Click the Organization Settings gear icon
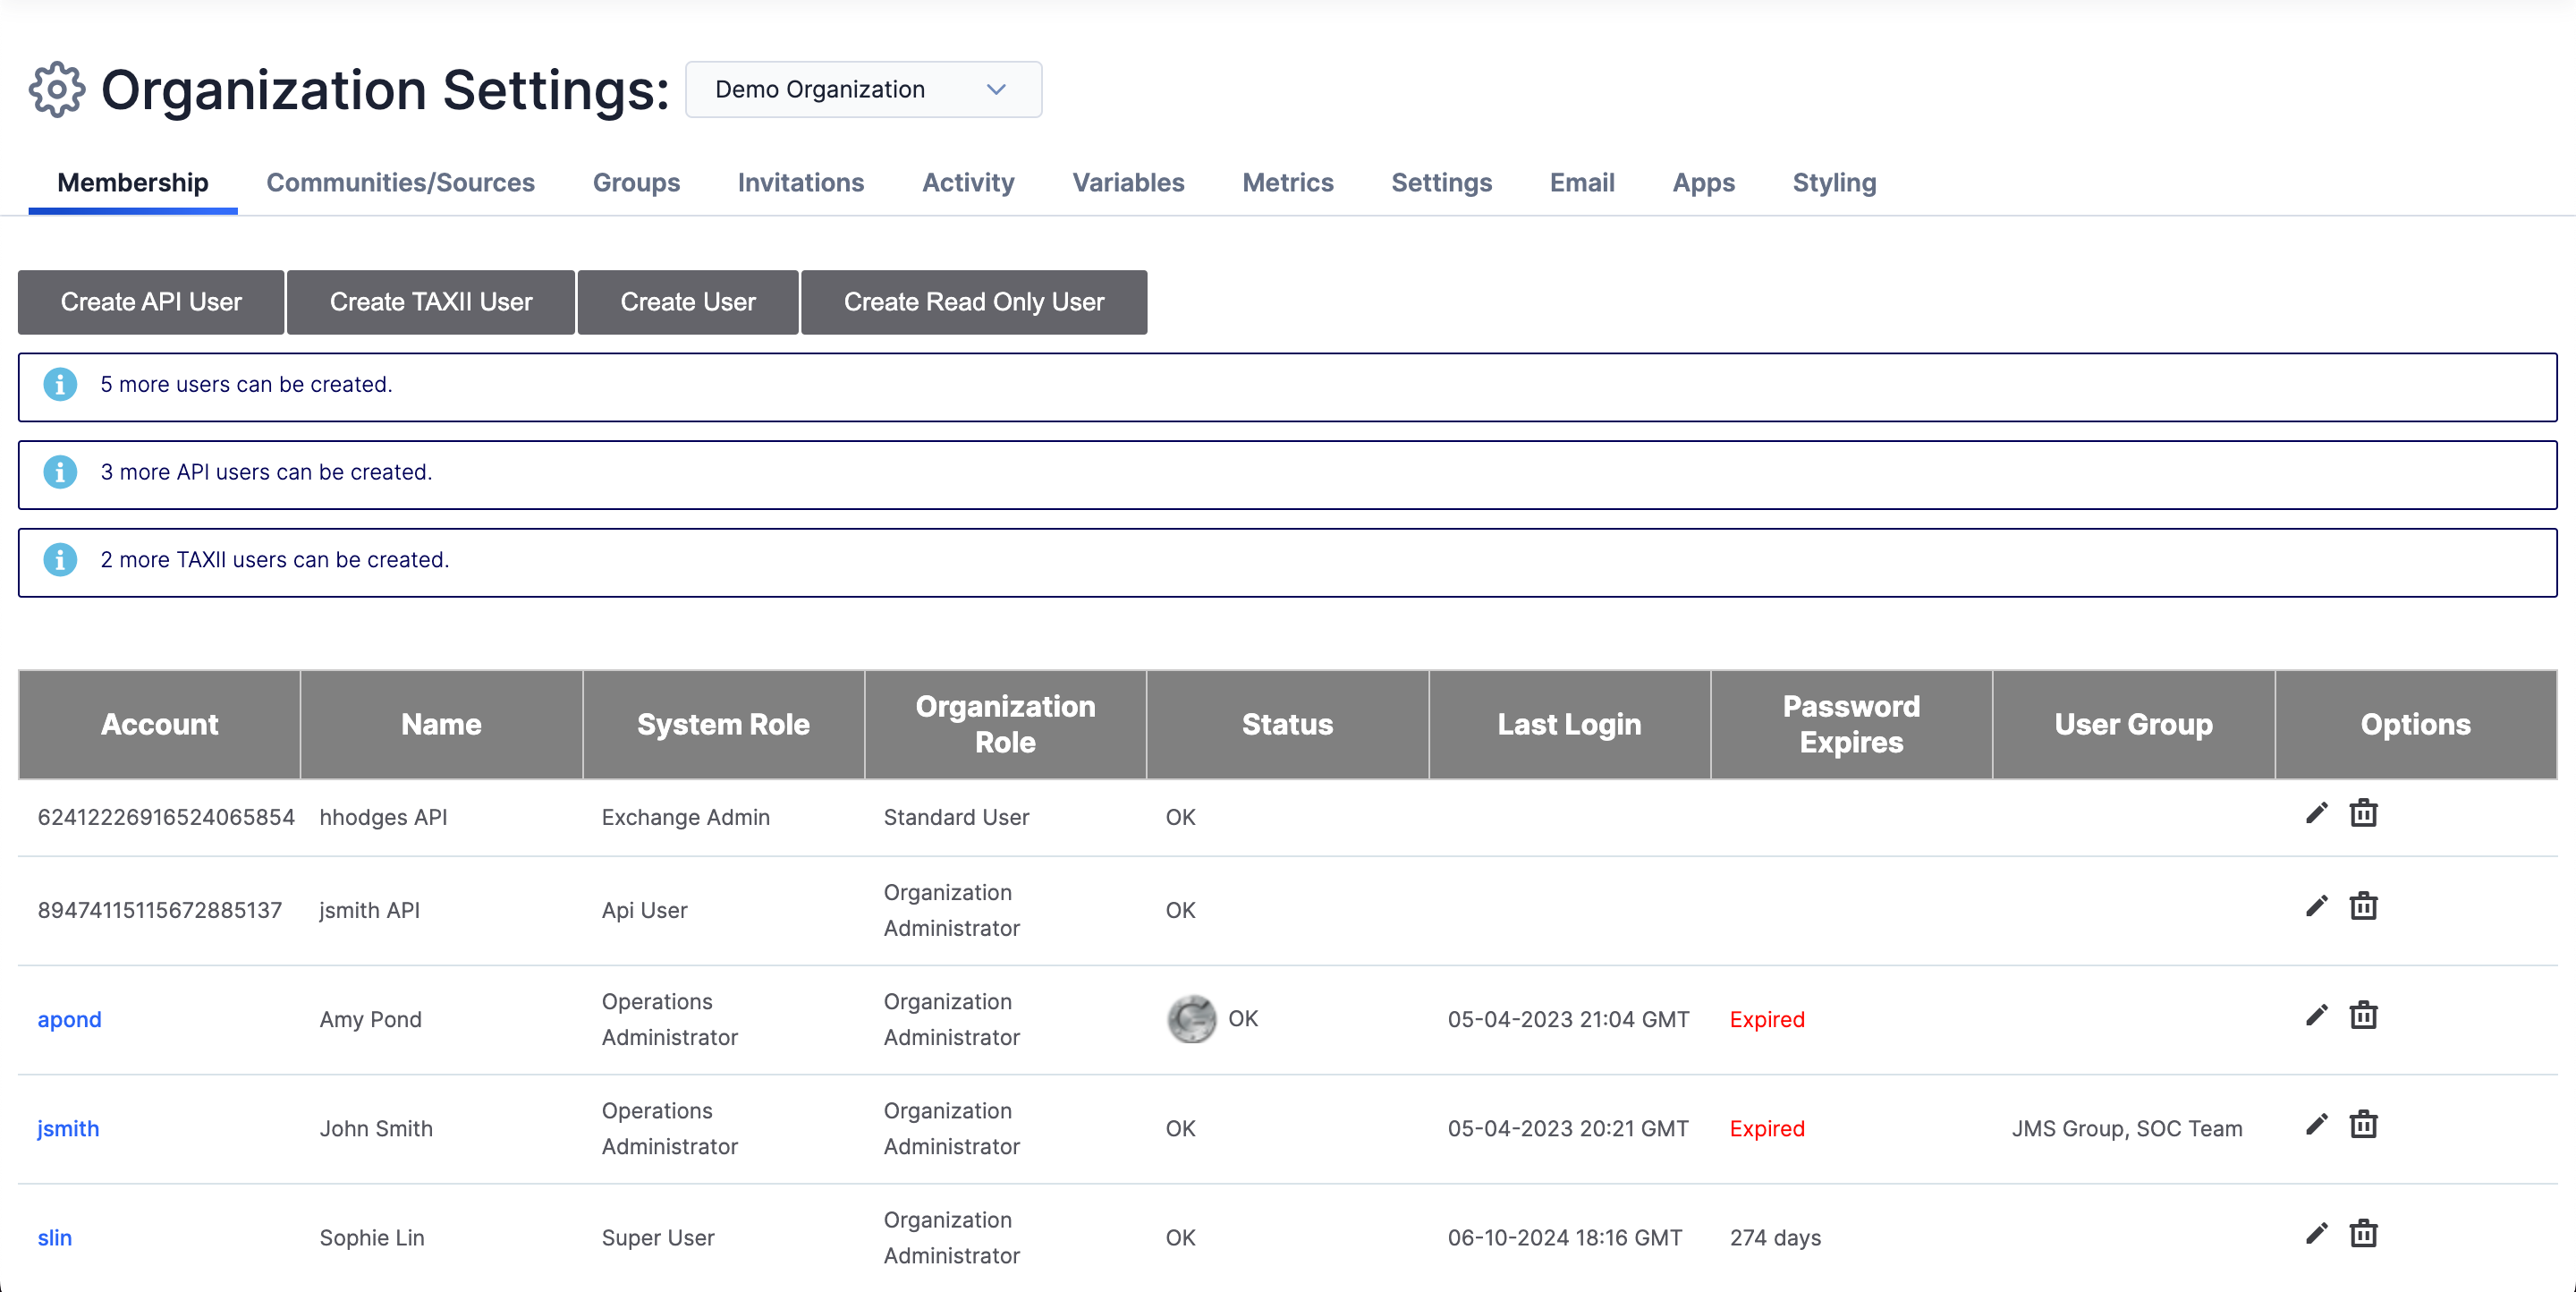Image resolution: width=2576 pixels, height=1292 pixels. [57, 90]
